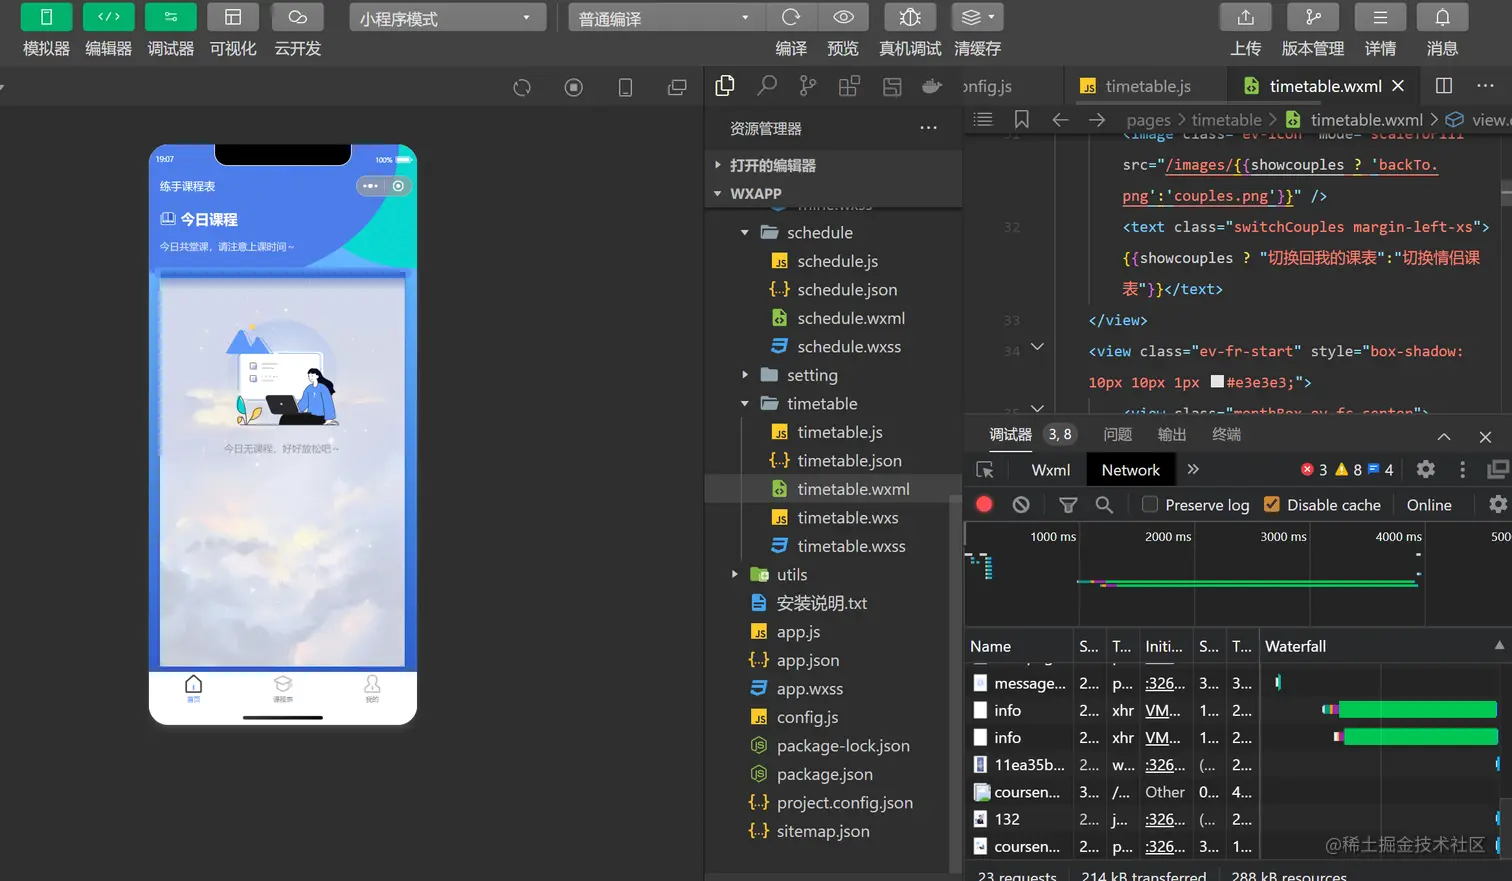Navigate back in editor history
Screen dimensions: 1512x881
click(x=1060, y=119)
